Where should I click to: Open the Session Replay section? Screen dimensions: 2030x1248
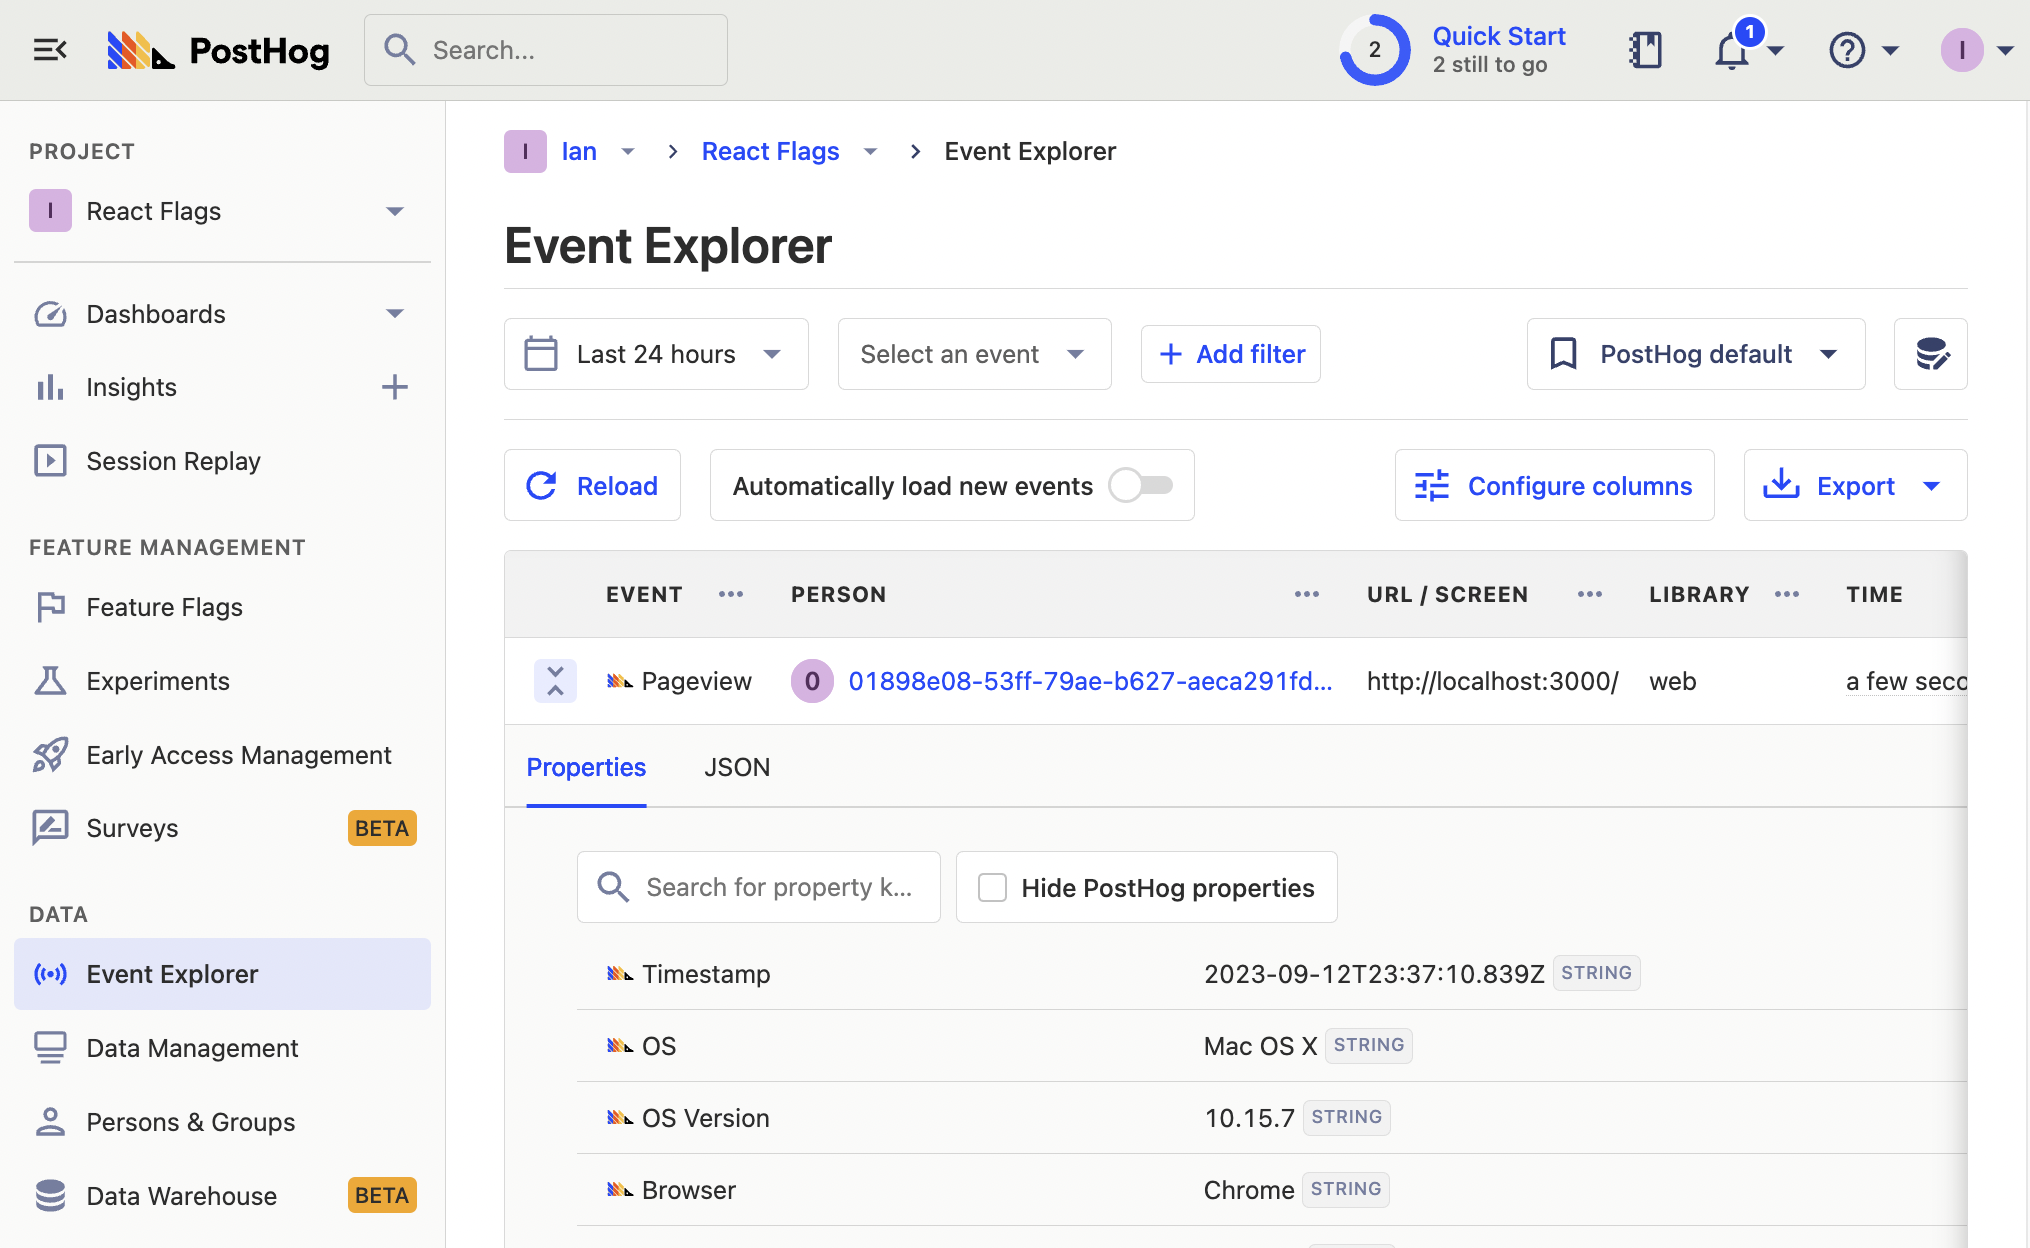click(173, 461)
